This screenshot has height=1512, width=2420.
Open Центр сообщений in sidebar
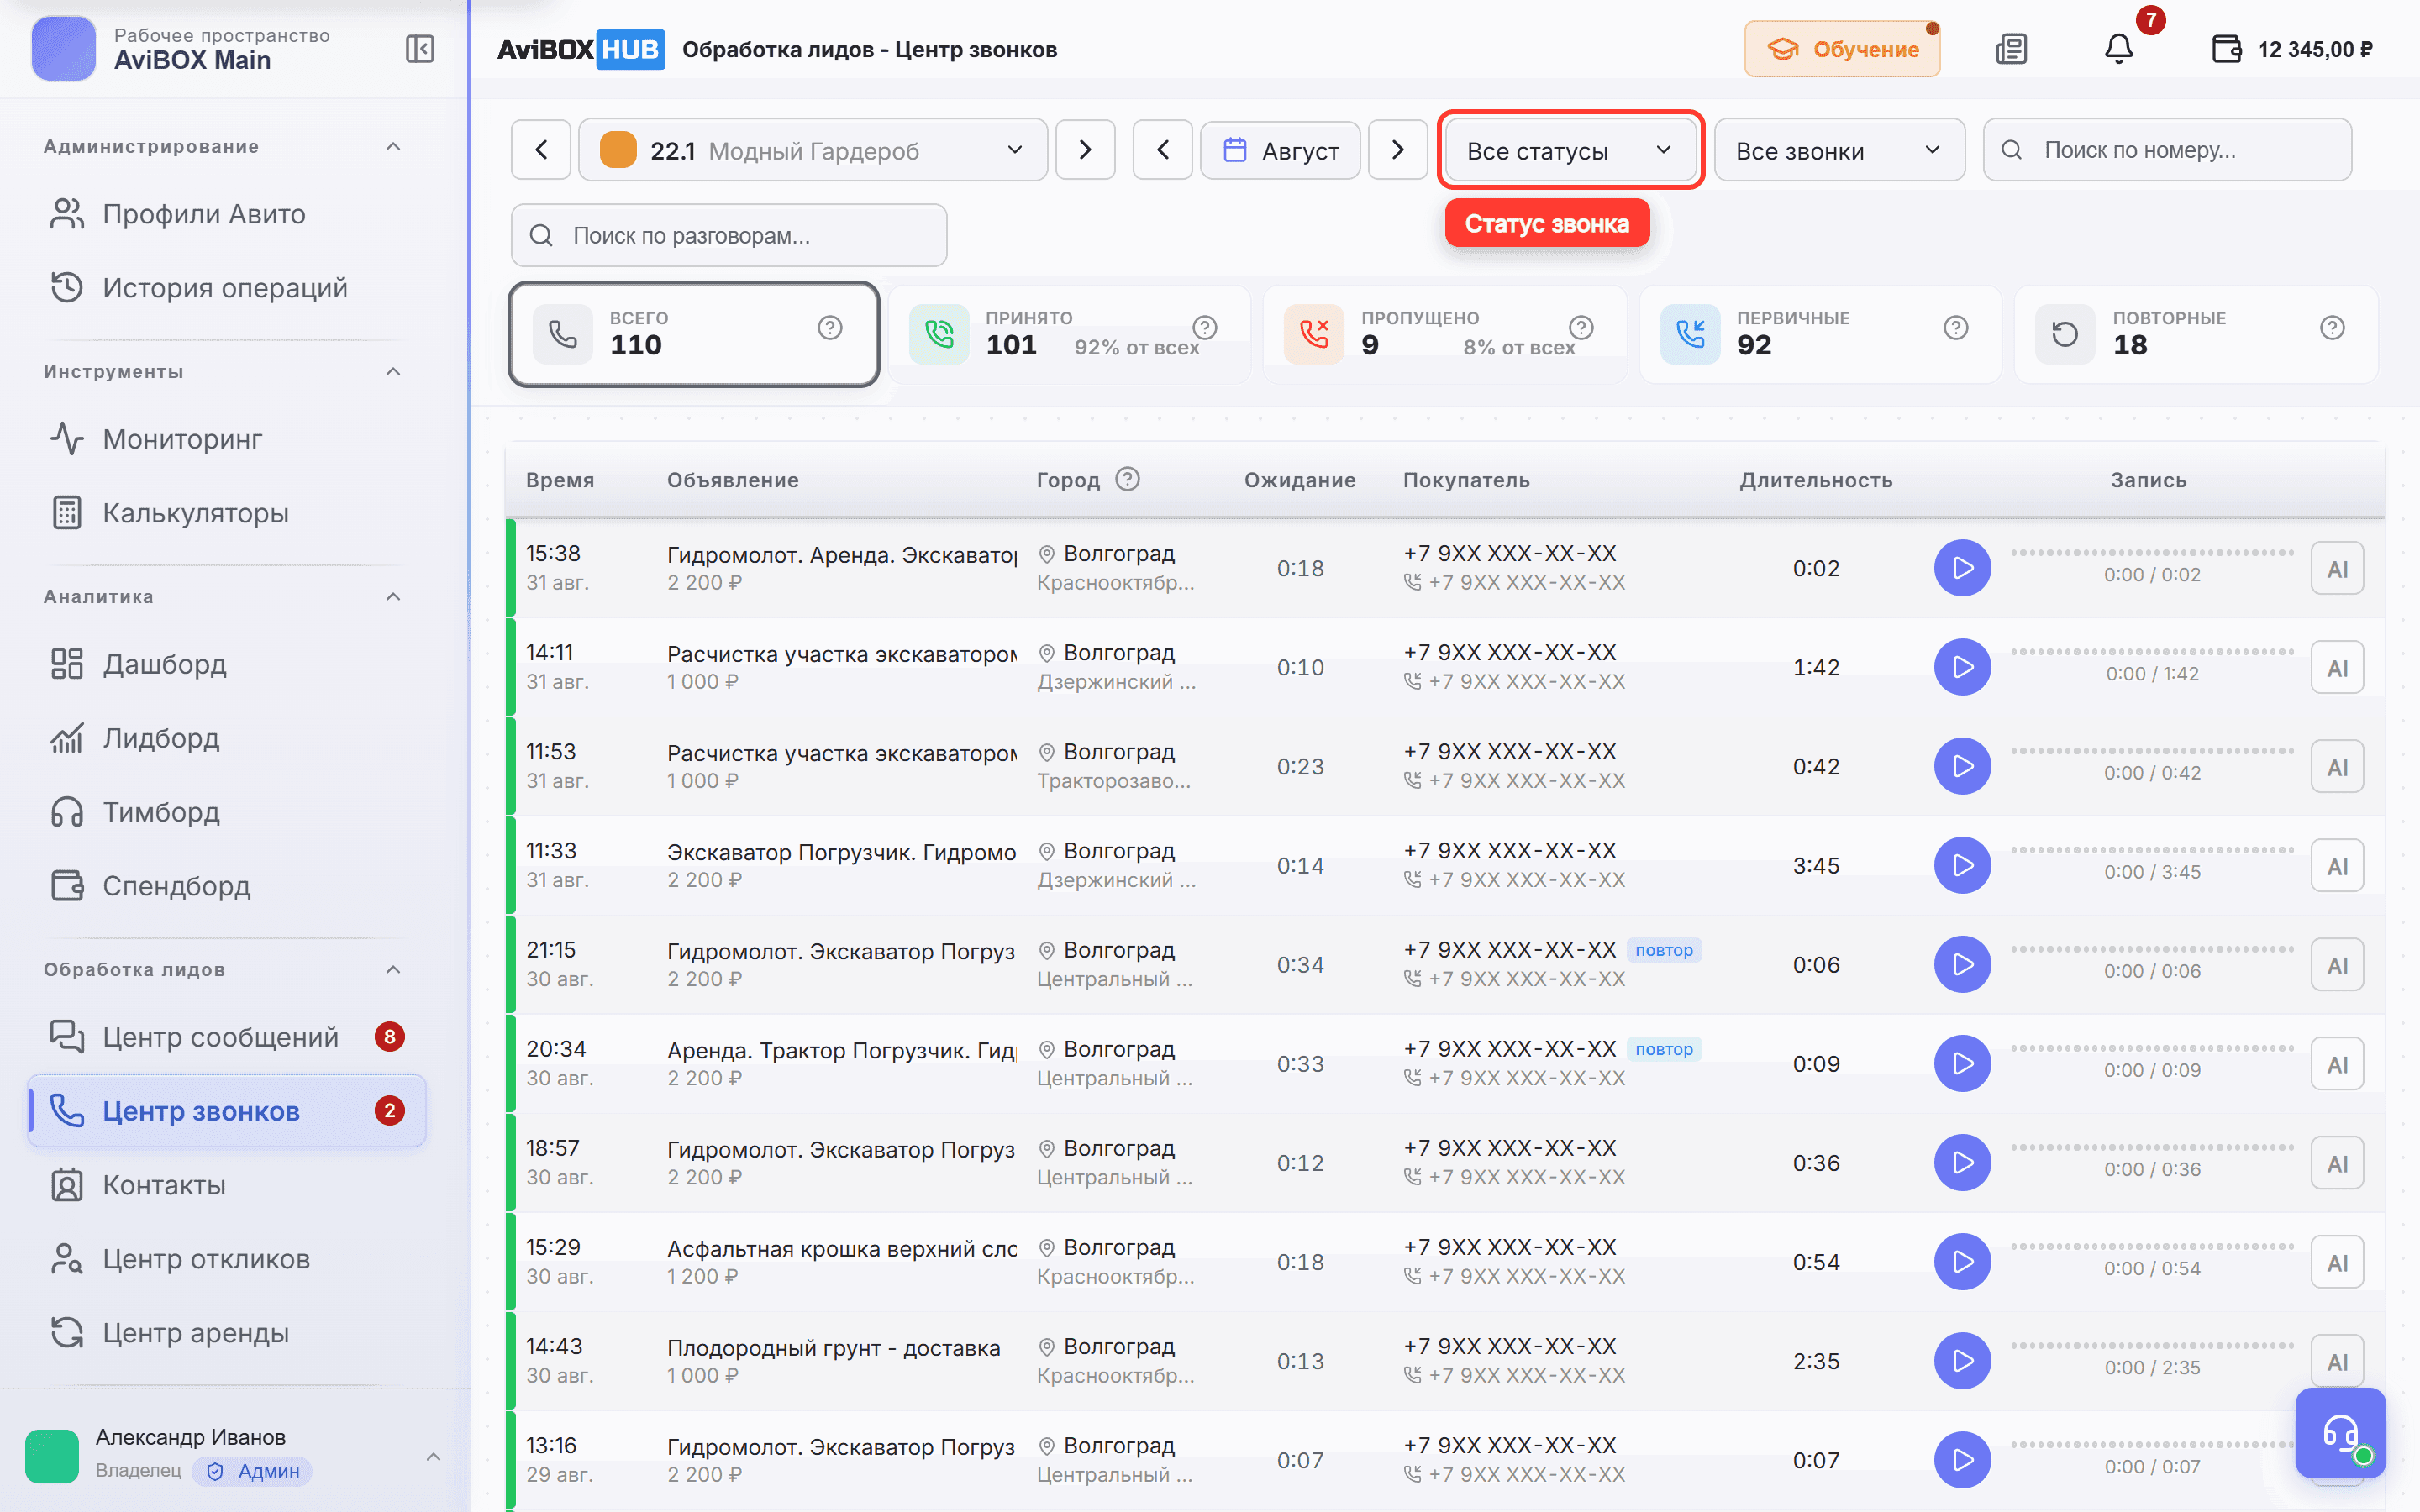[227, 1037]
